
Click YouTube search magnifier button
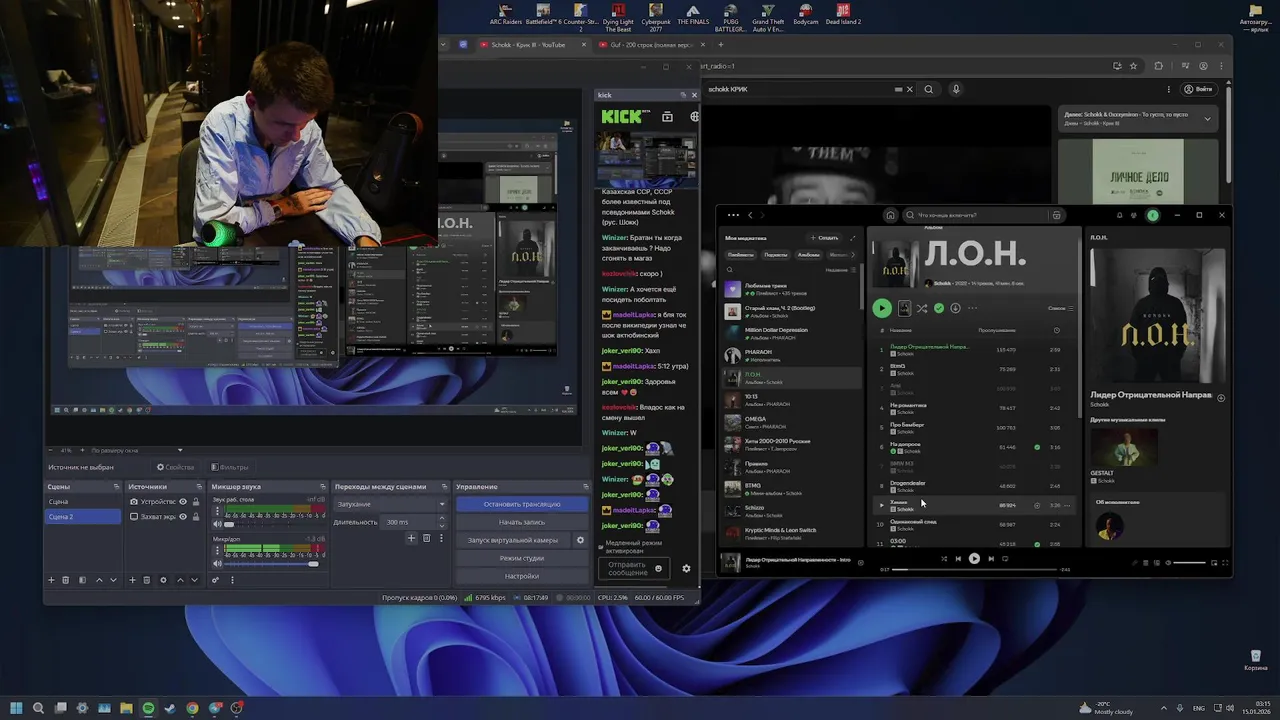pos(929,89)
